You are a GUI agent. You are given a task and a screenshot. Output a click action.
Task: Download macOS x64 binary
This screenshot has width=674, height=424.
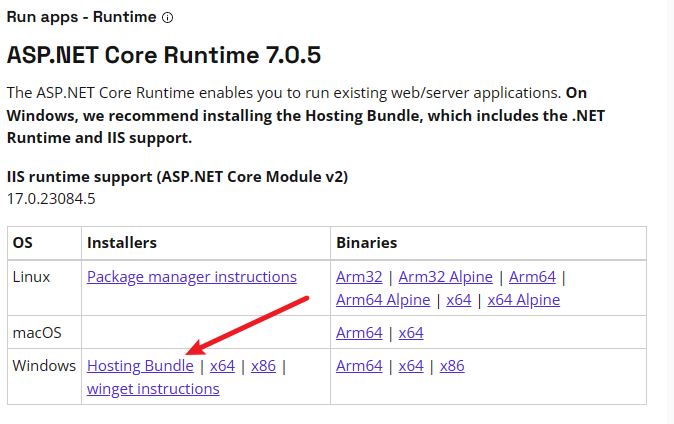click(x=411, y=333)
